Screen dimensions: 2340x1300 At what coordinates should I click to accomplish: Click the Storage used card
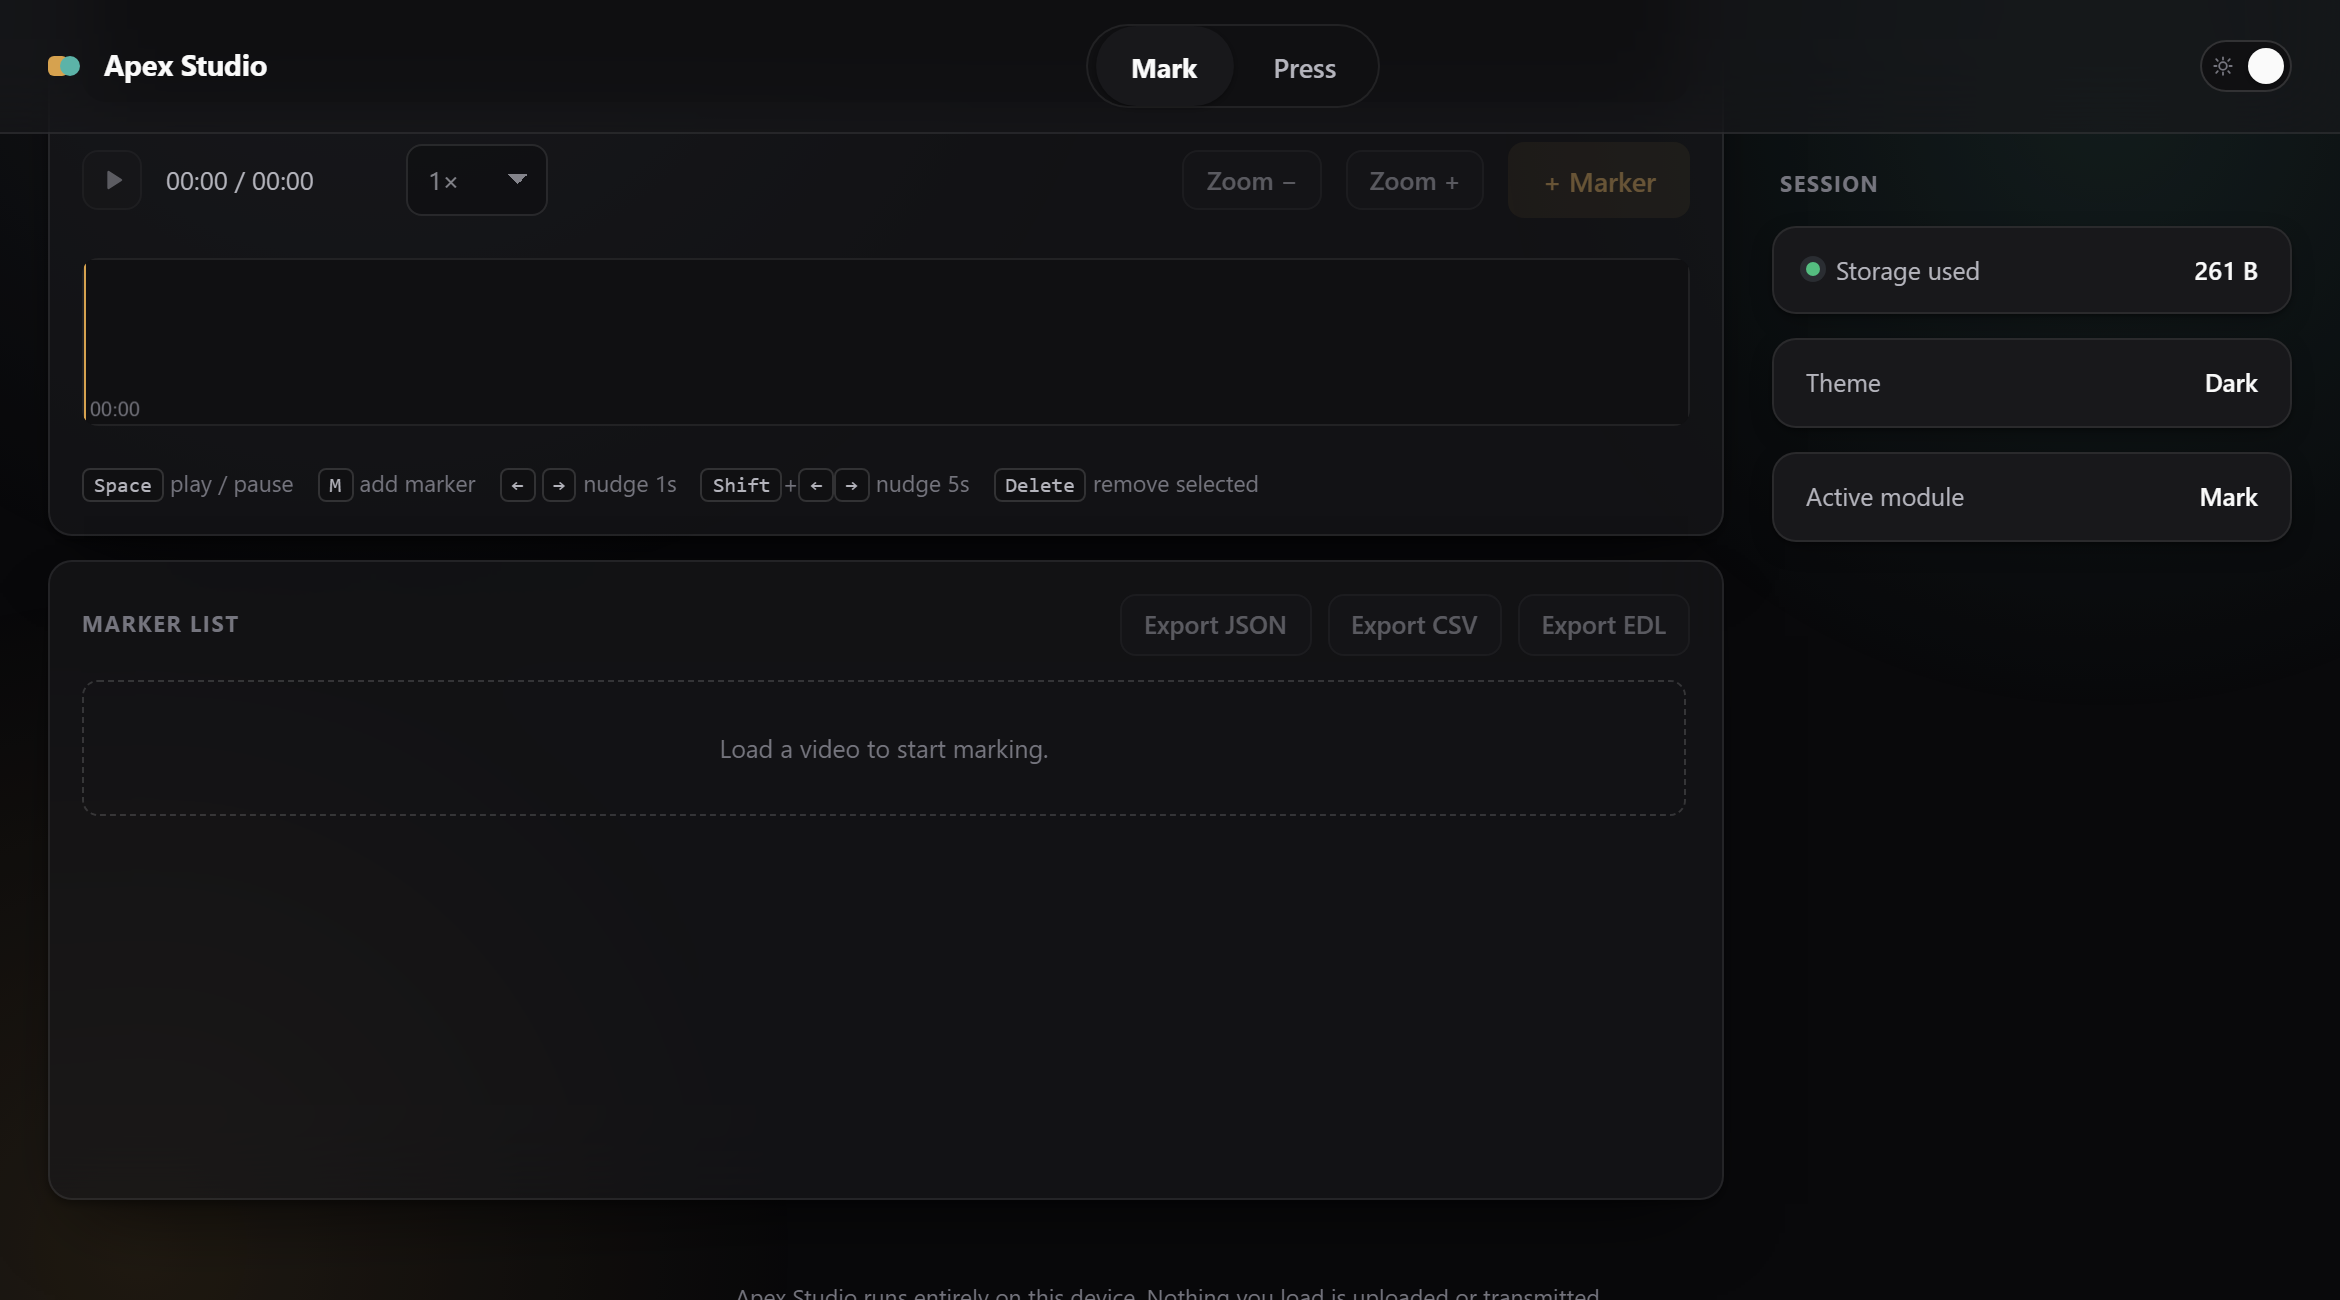click(x=2031, y=270)
